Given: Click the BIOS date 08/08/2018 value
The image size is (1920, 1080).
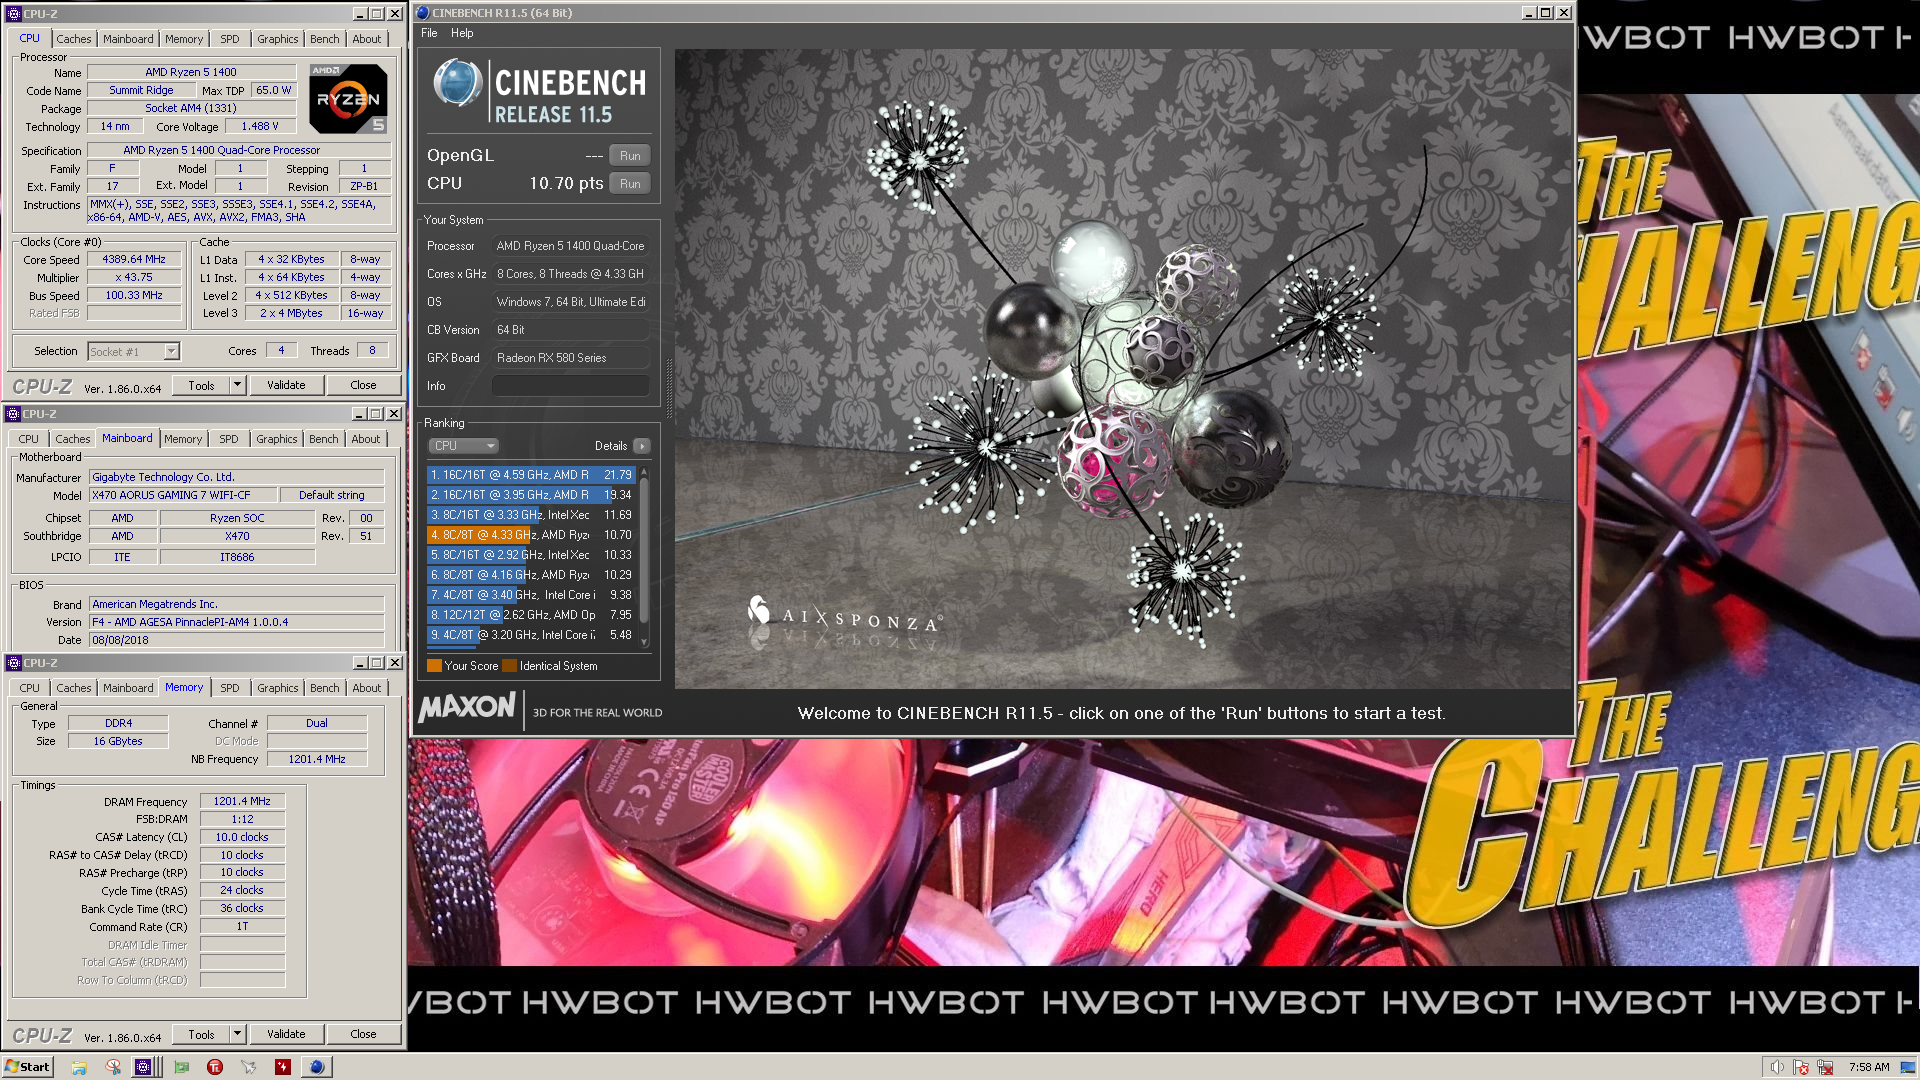Looking at the screenshot, I should [x=237, y=640].
